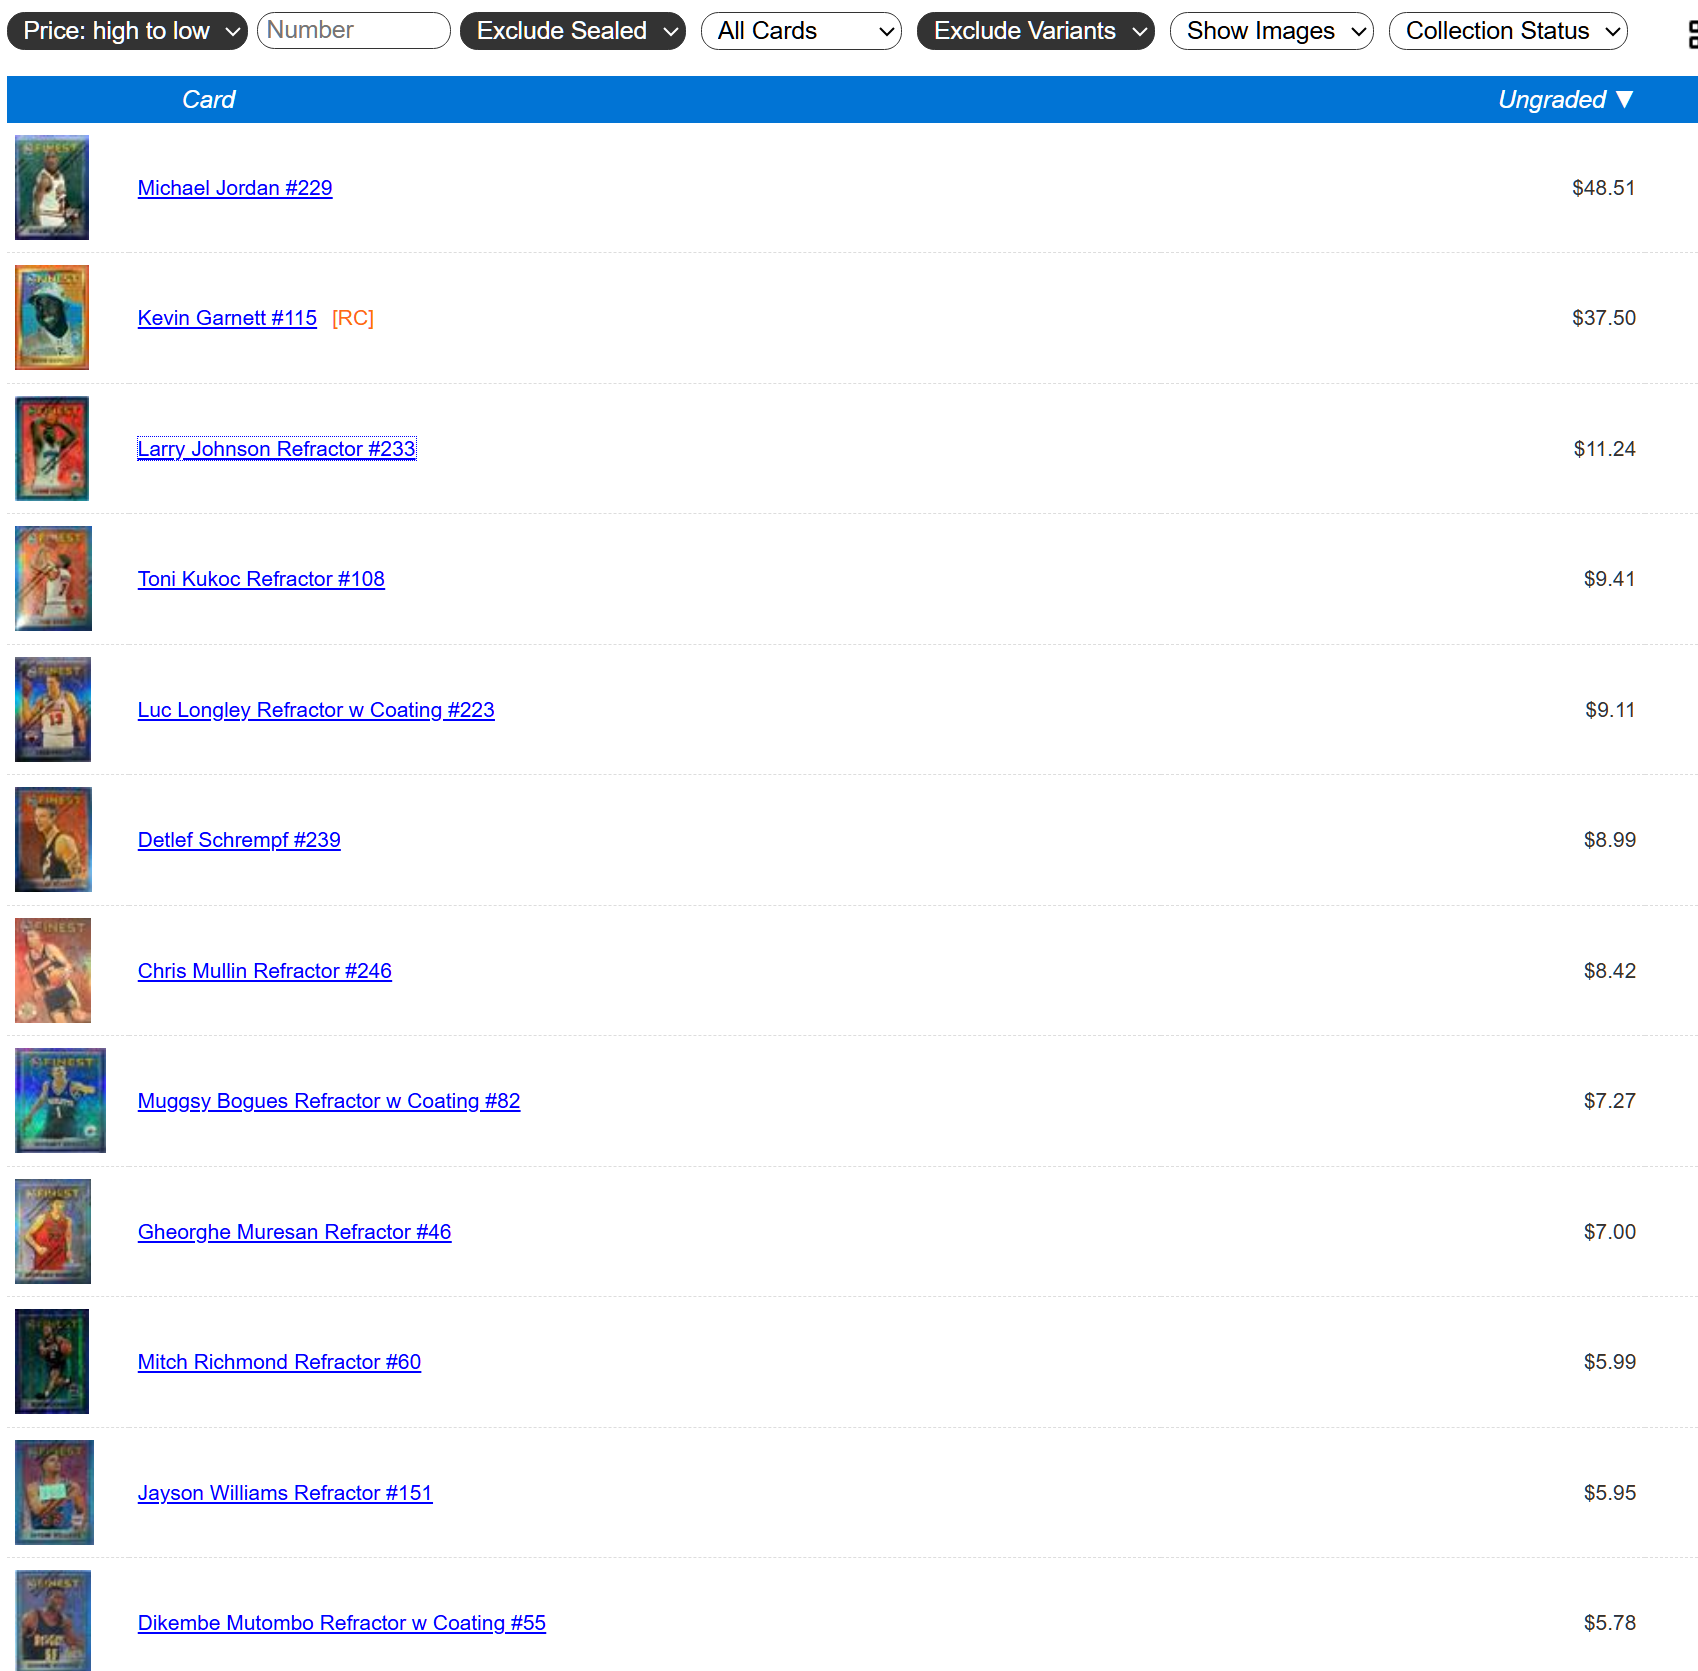This screenshot has height=1671, width=1698.
Task: Expand the Exclude Sealed dropdown
Action: point(572,31)
